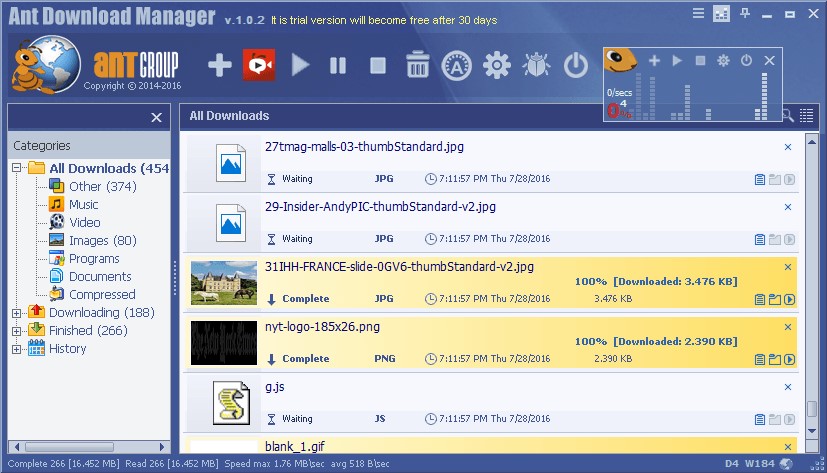Select the Music category
827x473 pixels.
click(83, 204)
